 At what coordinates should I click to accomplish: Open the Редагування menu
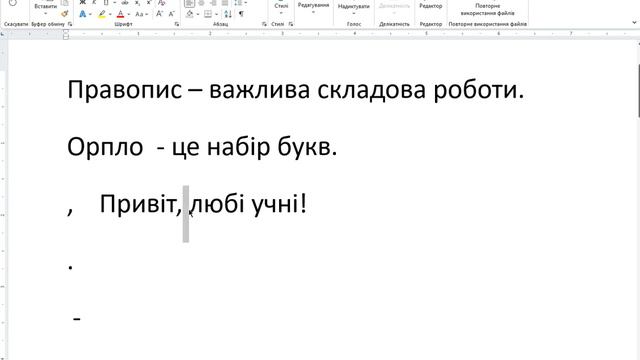313,8
